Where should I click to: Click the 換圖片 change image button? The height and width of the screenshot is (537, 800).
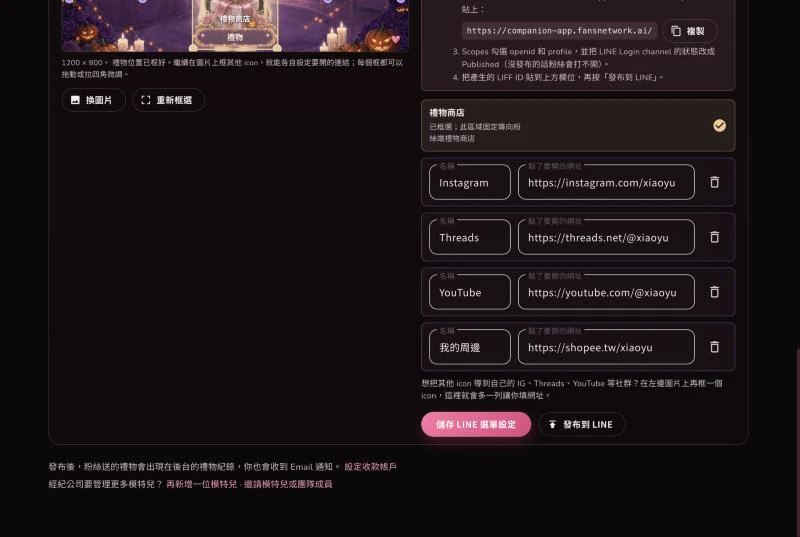point(93,100)
